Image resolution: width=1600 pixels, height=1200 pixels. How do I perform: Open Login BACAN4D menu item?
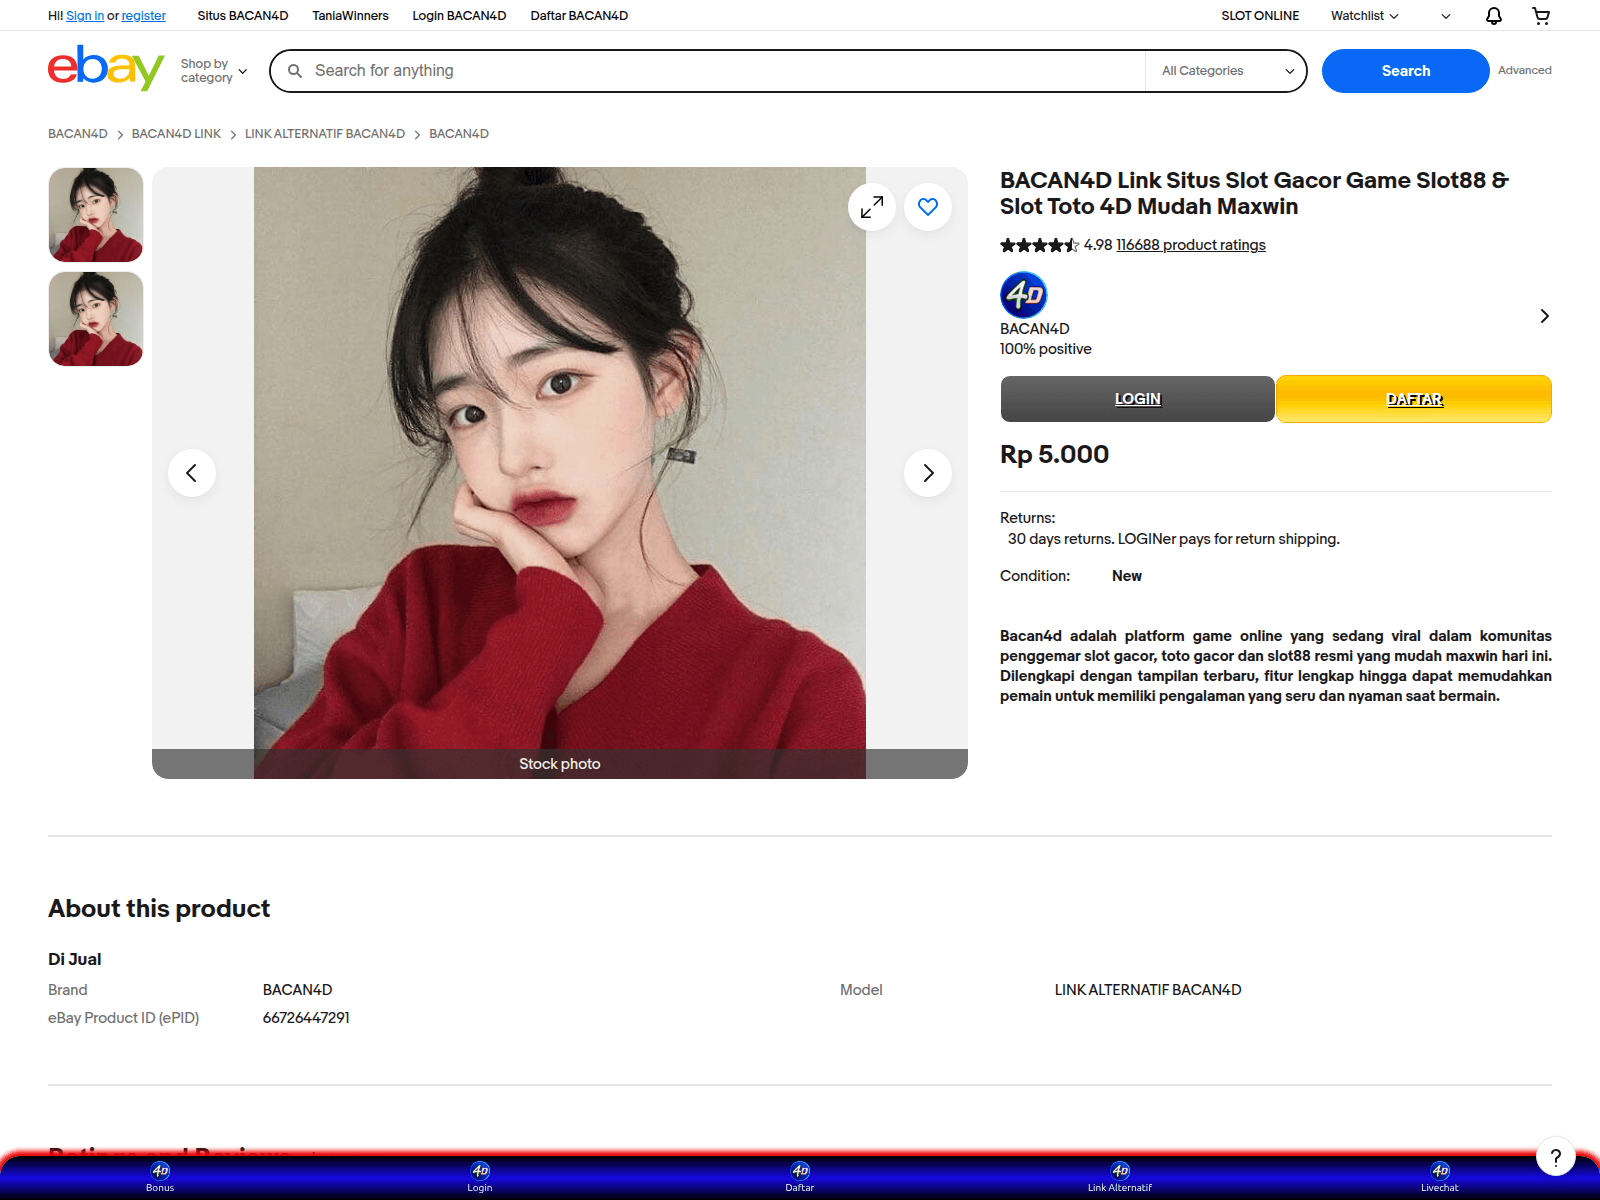tap(459, 16)
